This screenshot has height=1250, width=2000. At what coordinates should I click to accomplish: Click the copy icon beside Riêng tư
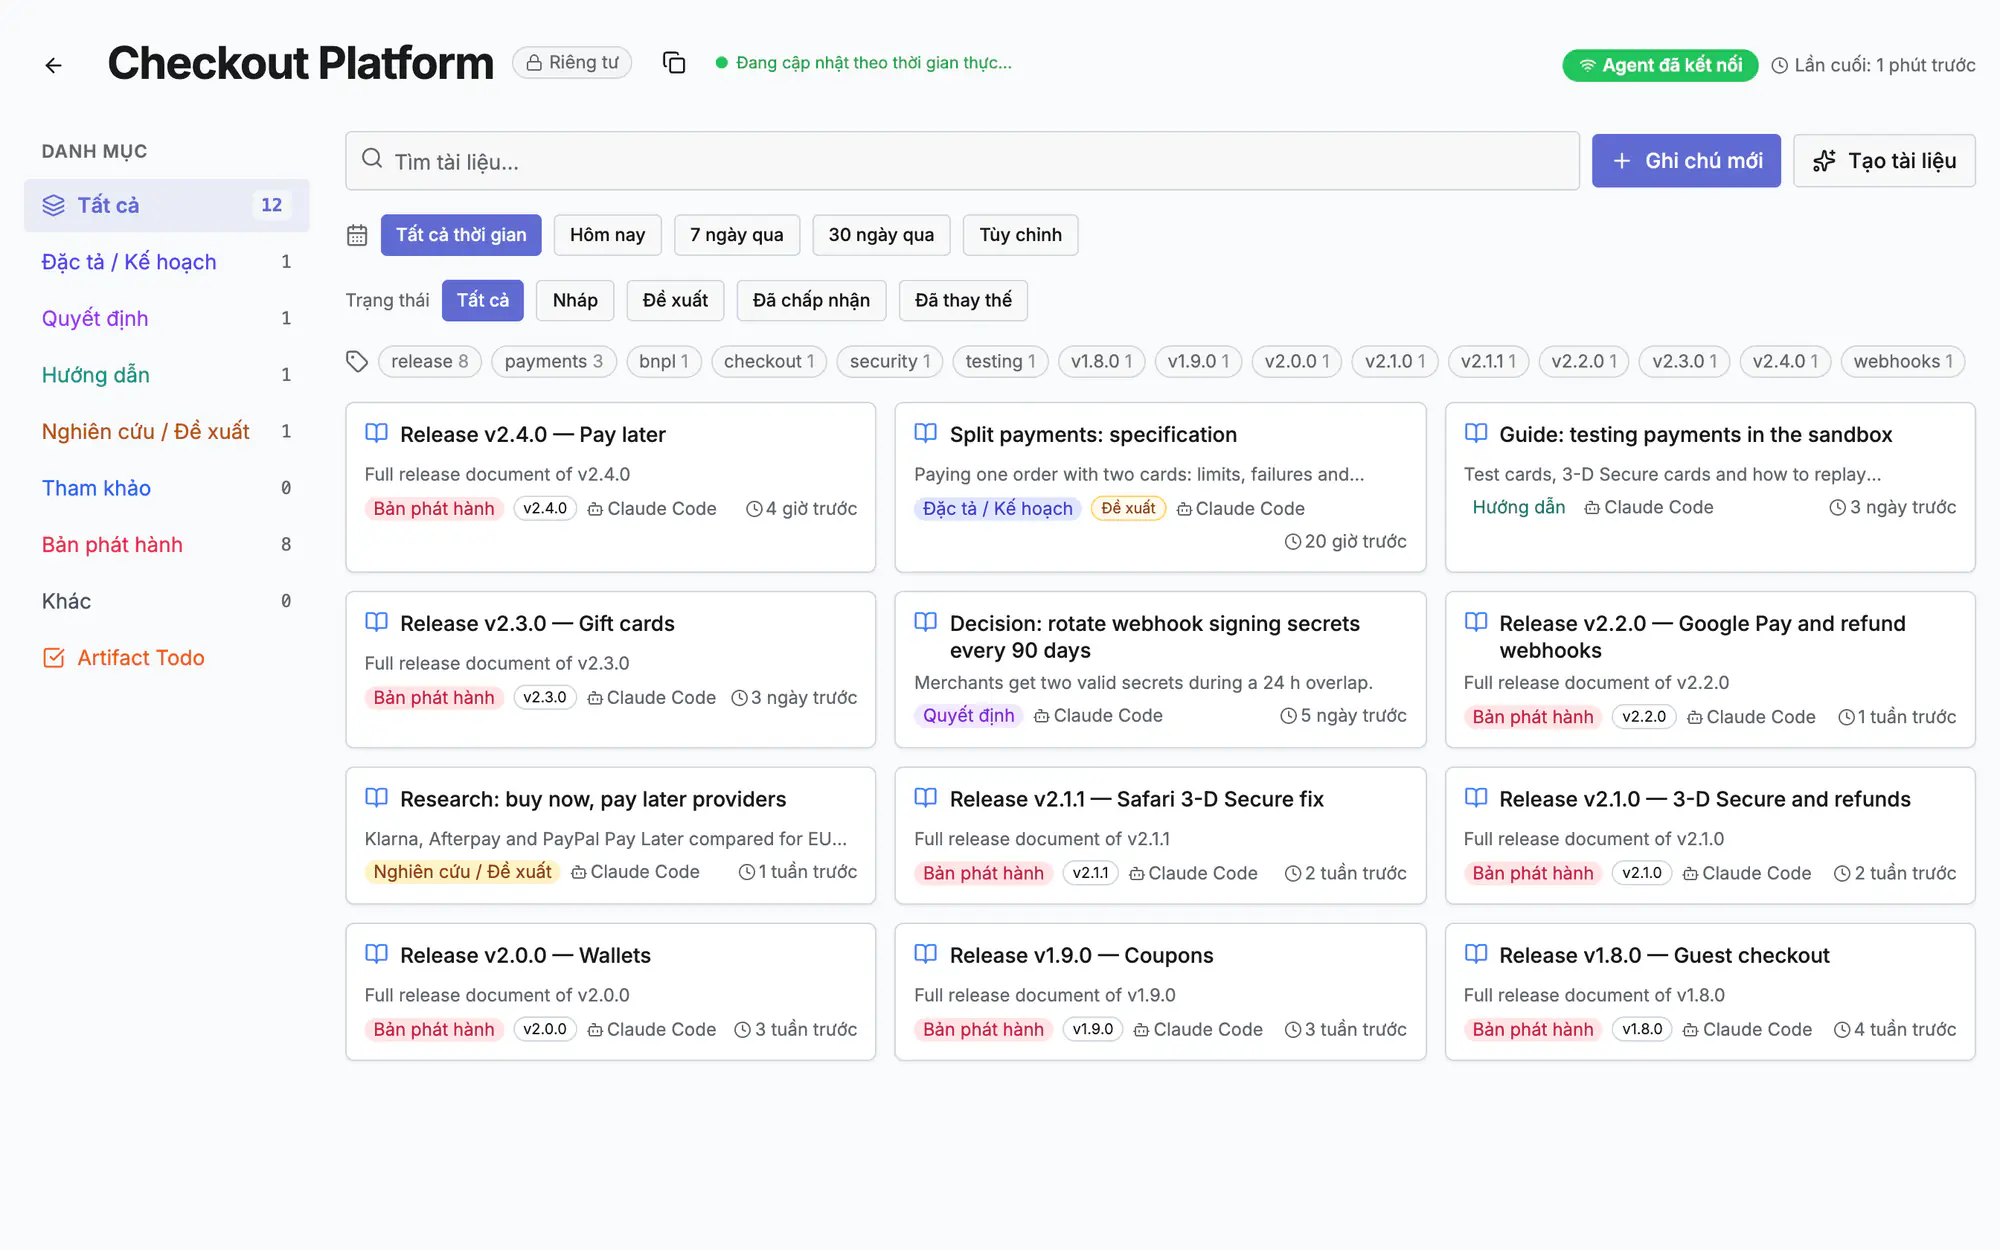pyautogui.click(x=674, y=63)
